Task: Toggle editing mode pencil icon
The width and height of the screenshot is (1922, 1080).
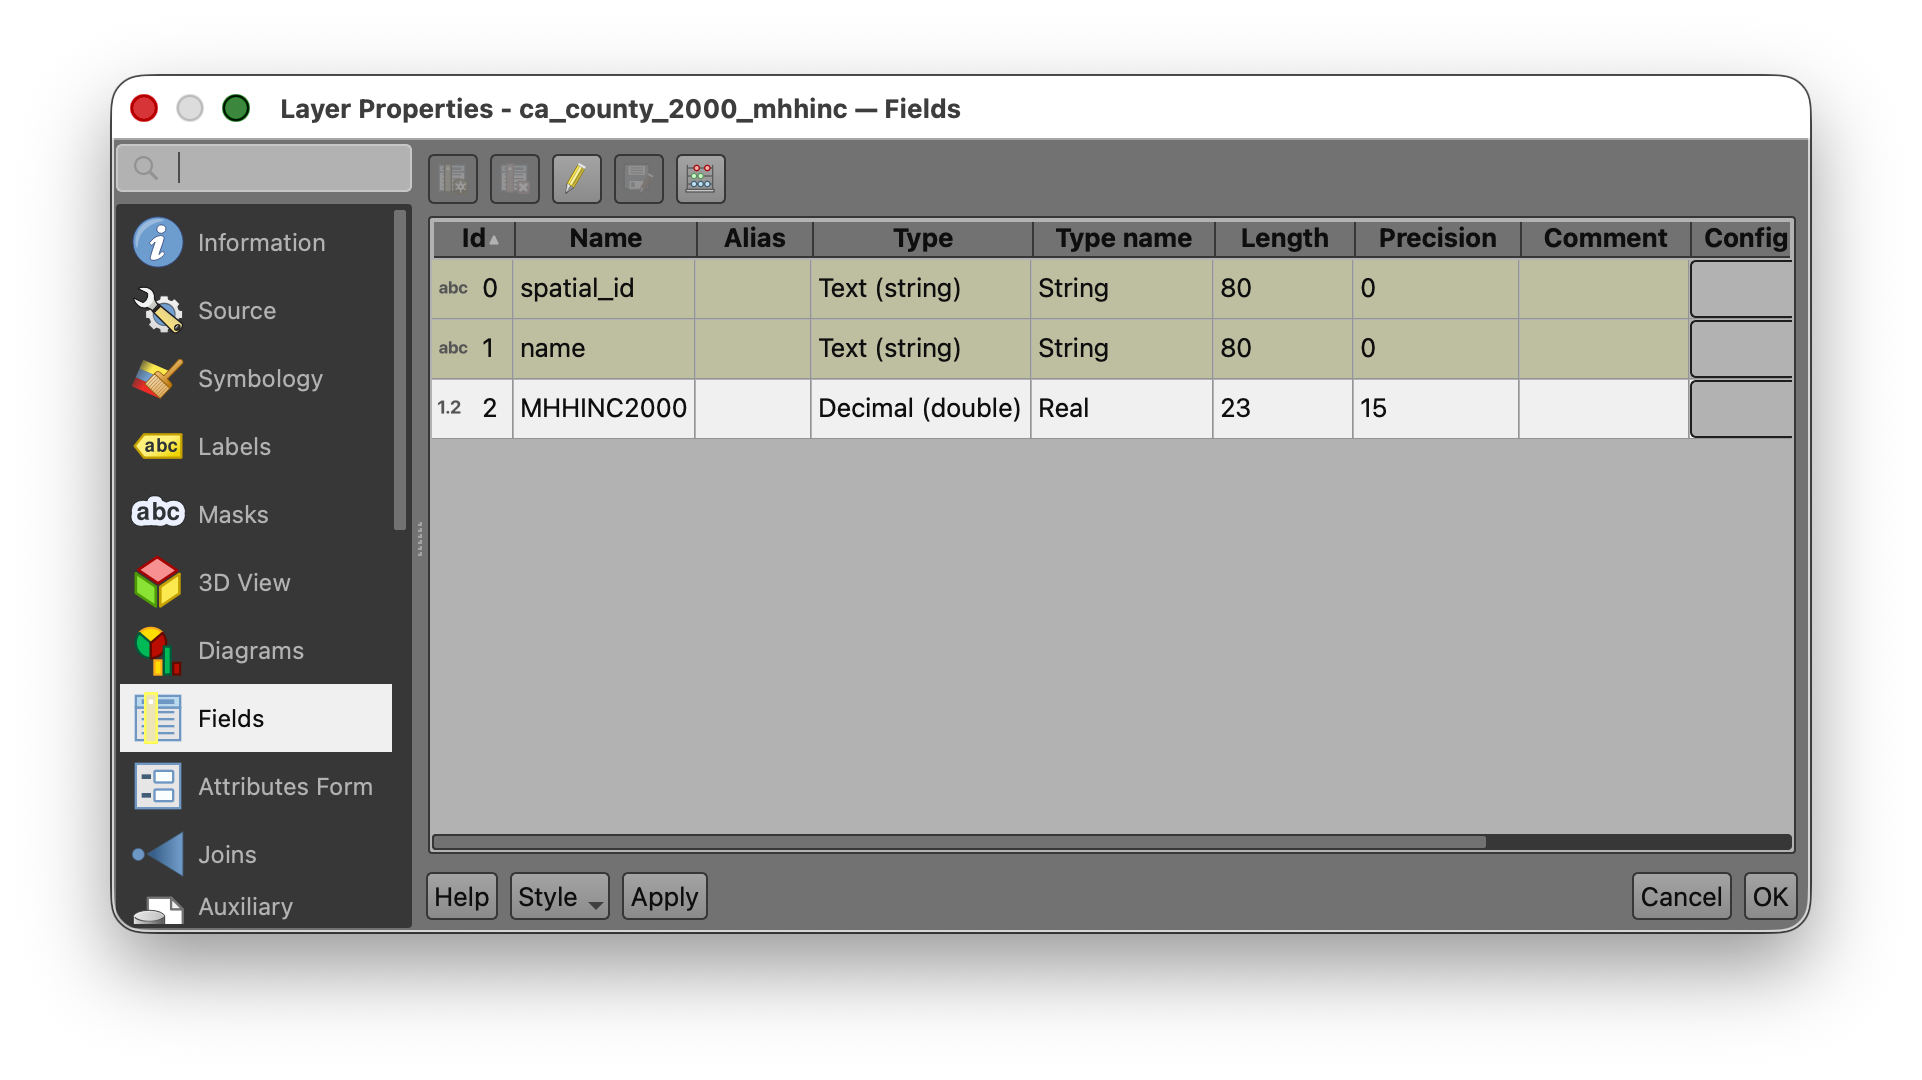Action: coord(577,179)
